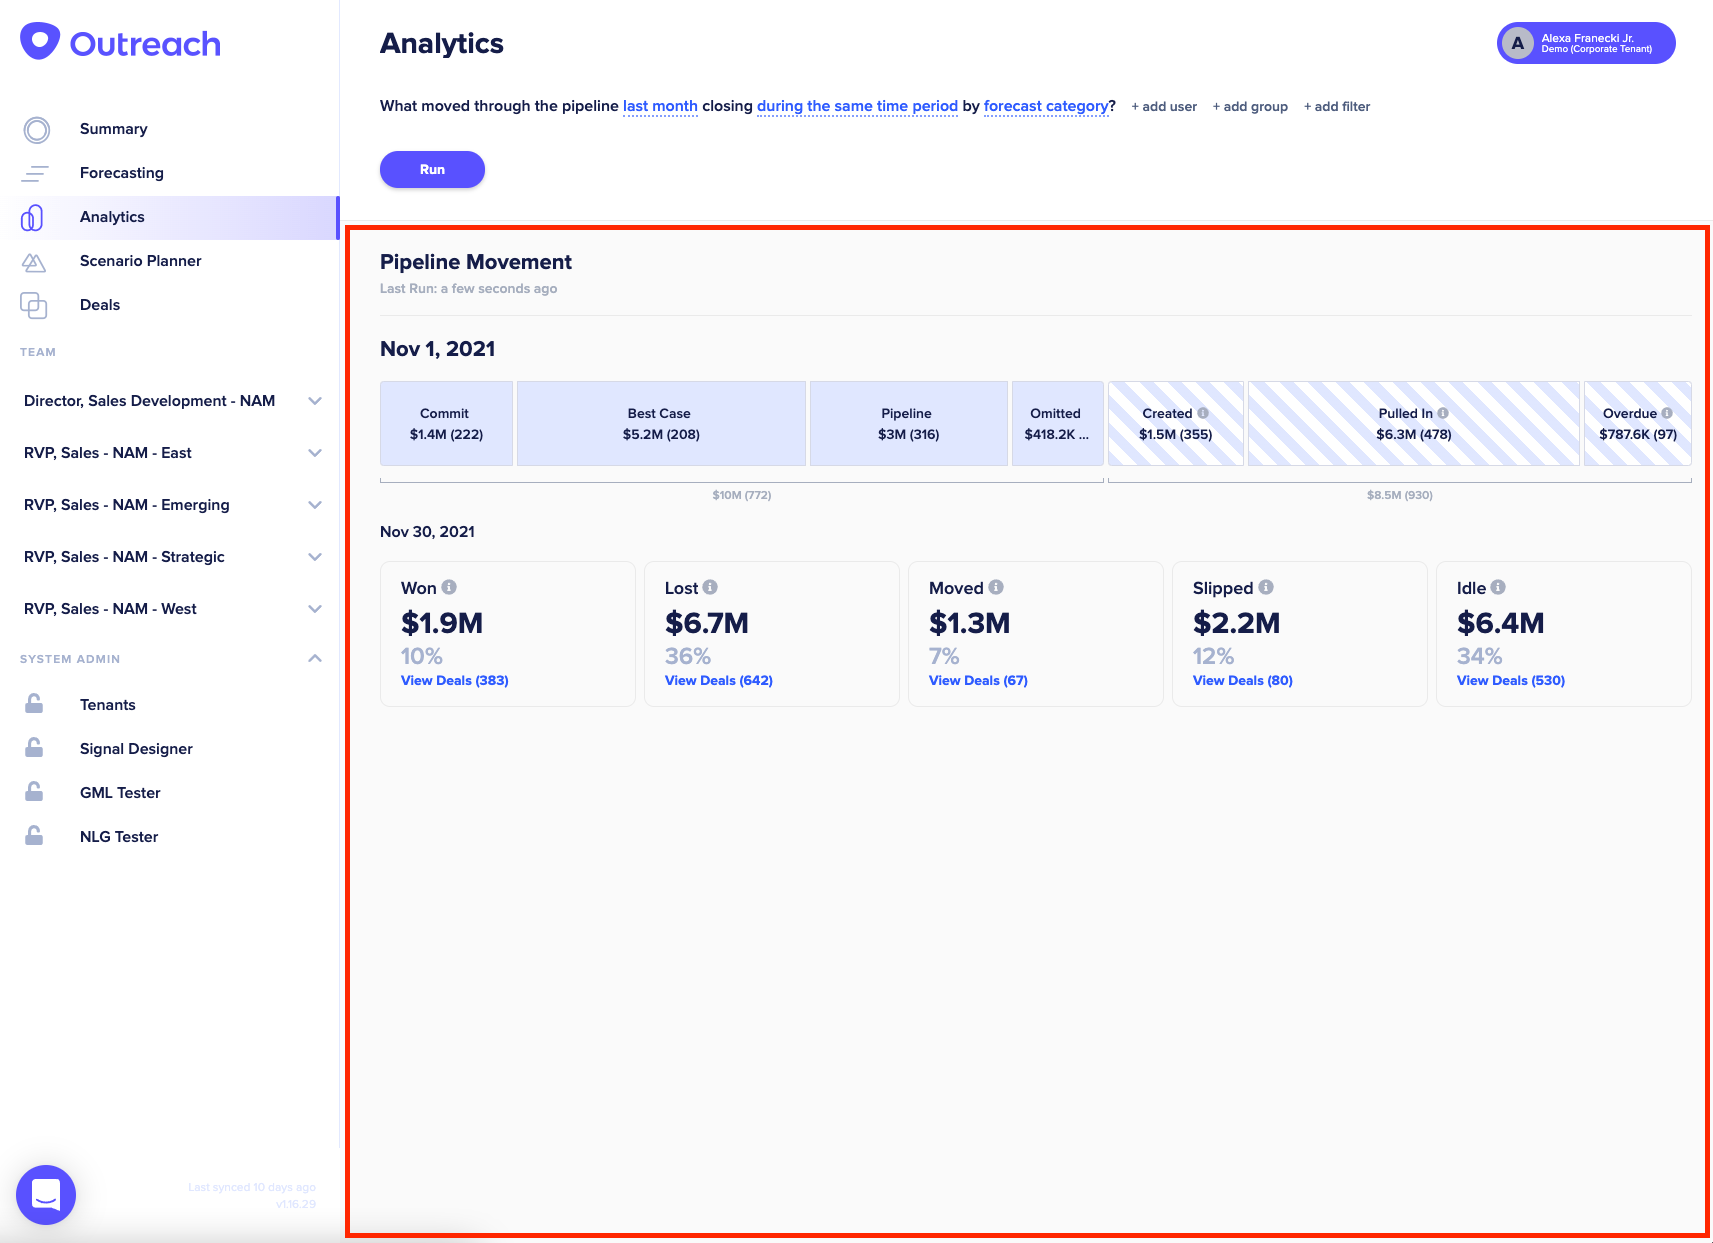The width and height of the screenshot is (1713, 1243).
Task: Open Forecasting menu item
Action: [x=122, y=173]
